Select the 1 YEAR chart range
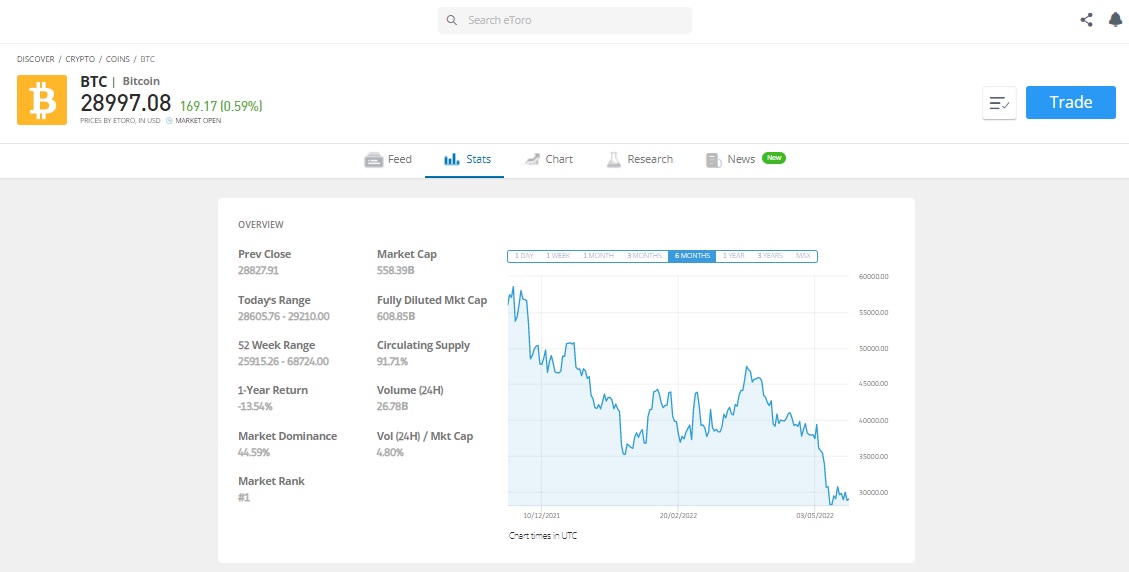The height and width of the screenshot is (572, 1129). coord(734,256)
